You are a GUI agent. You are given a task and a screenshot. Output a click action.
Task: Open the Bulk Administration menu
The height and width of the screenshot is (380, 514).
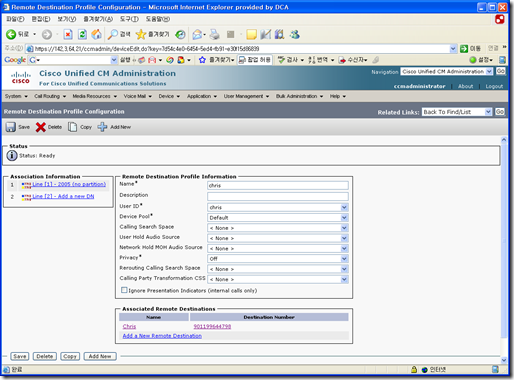(x=299, y=96)
